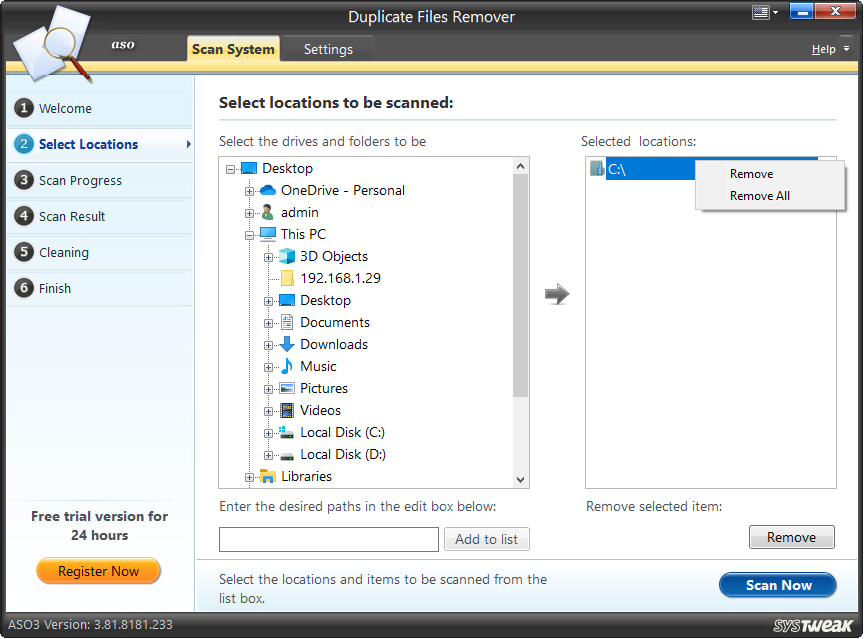Switch to the Settings tab
This screenshot has height=639, width=864.
point(327,48)
